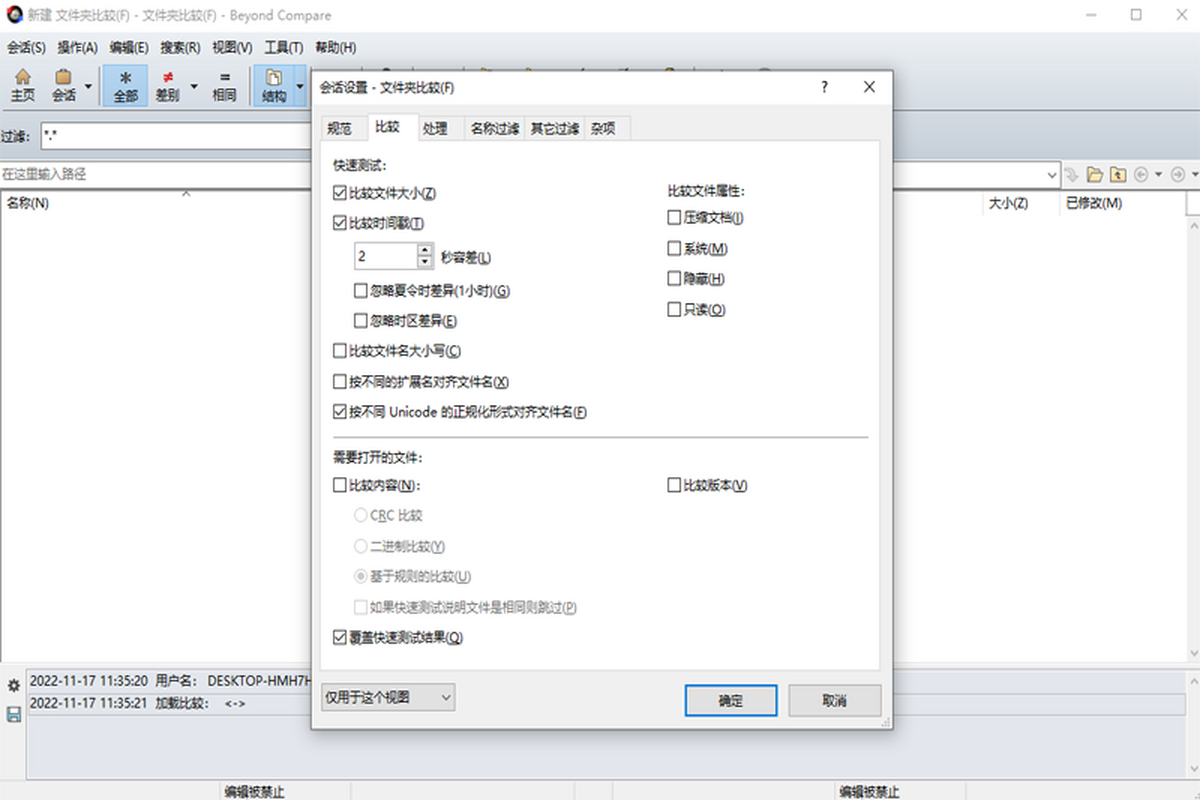Click the 相同 equals-sign icon

pos(224,85)
